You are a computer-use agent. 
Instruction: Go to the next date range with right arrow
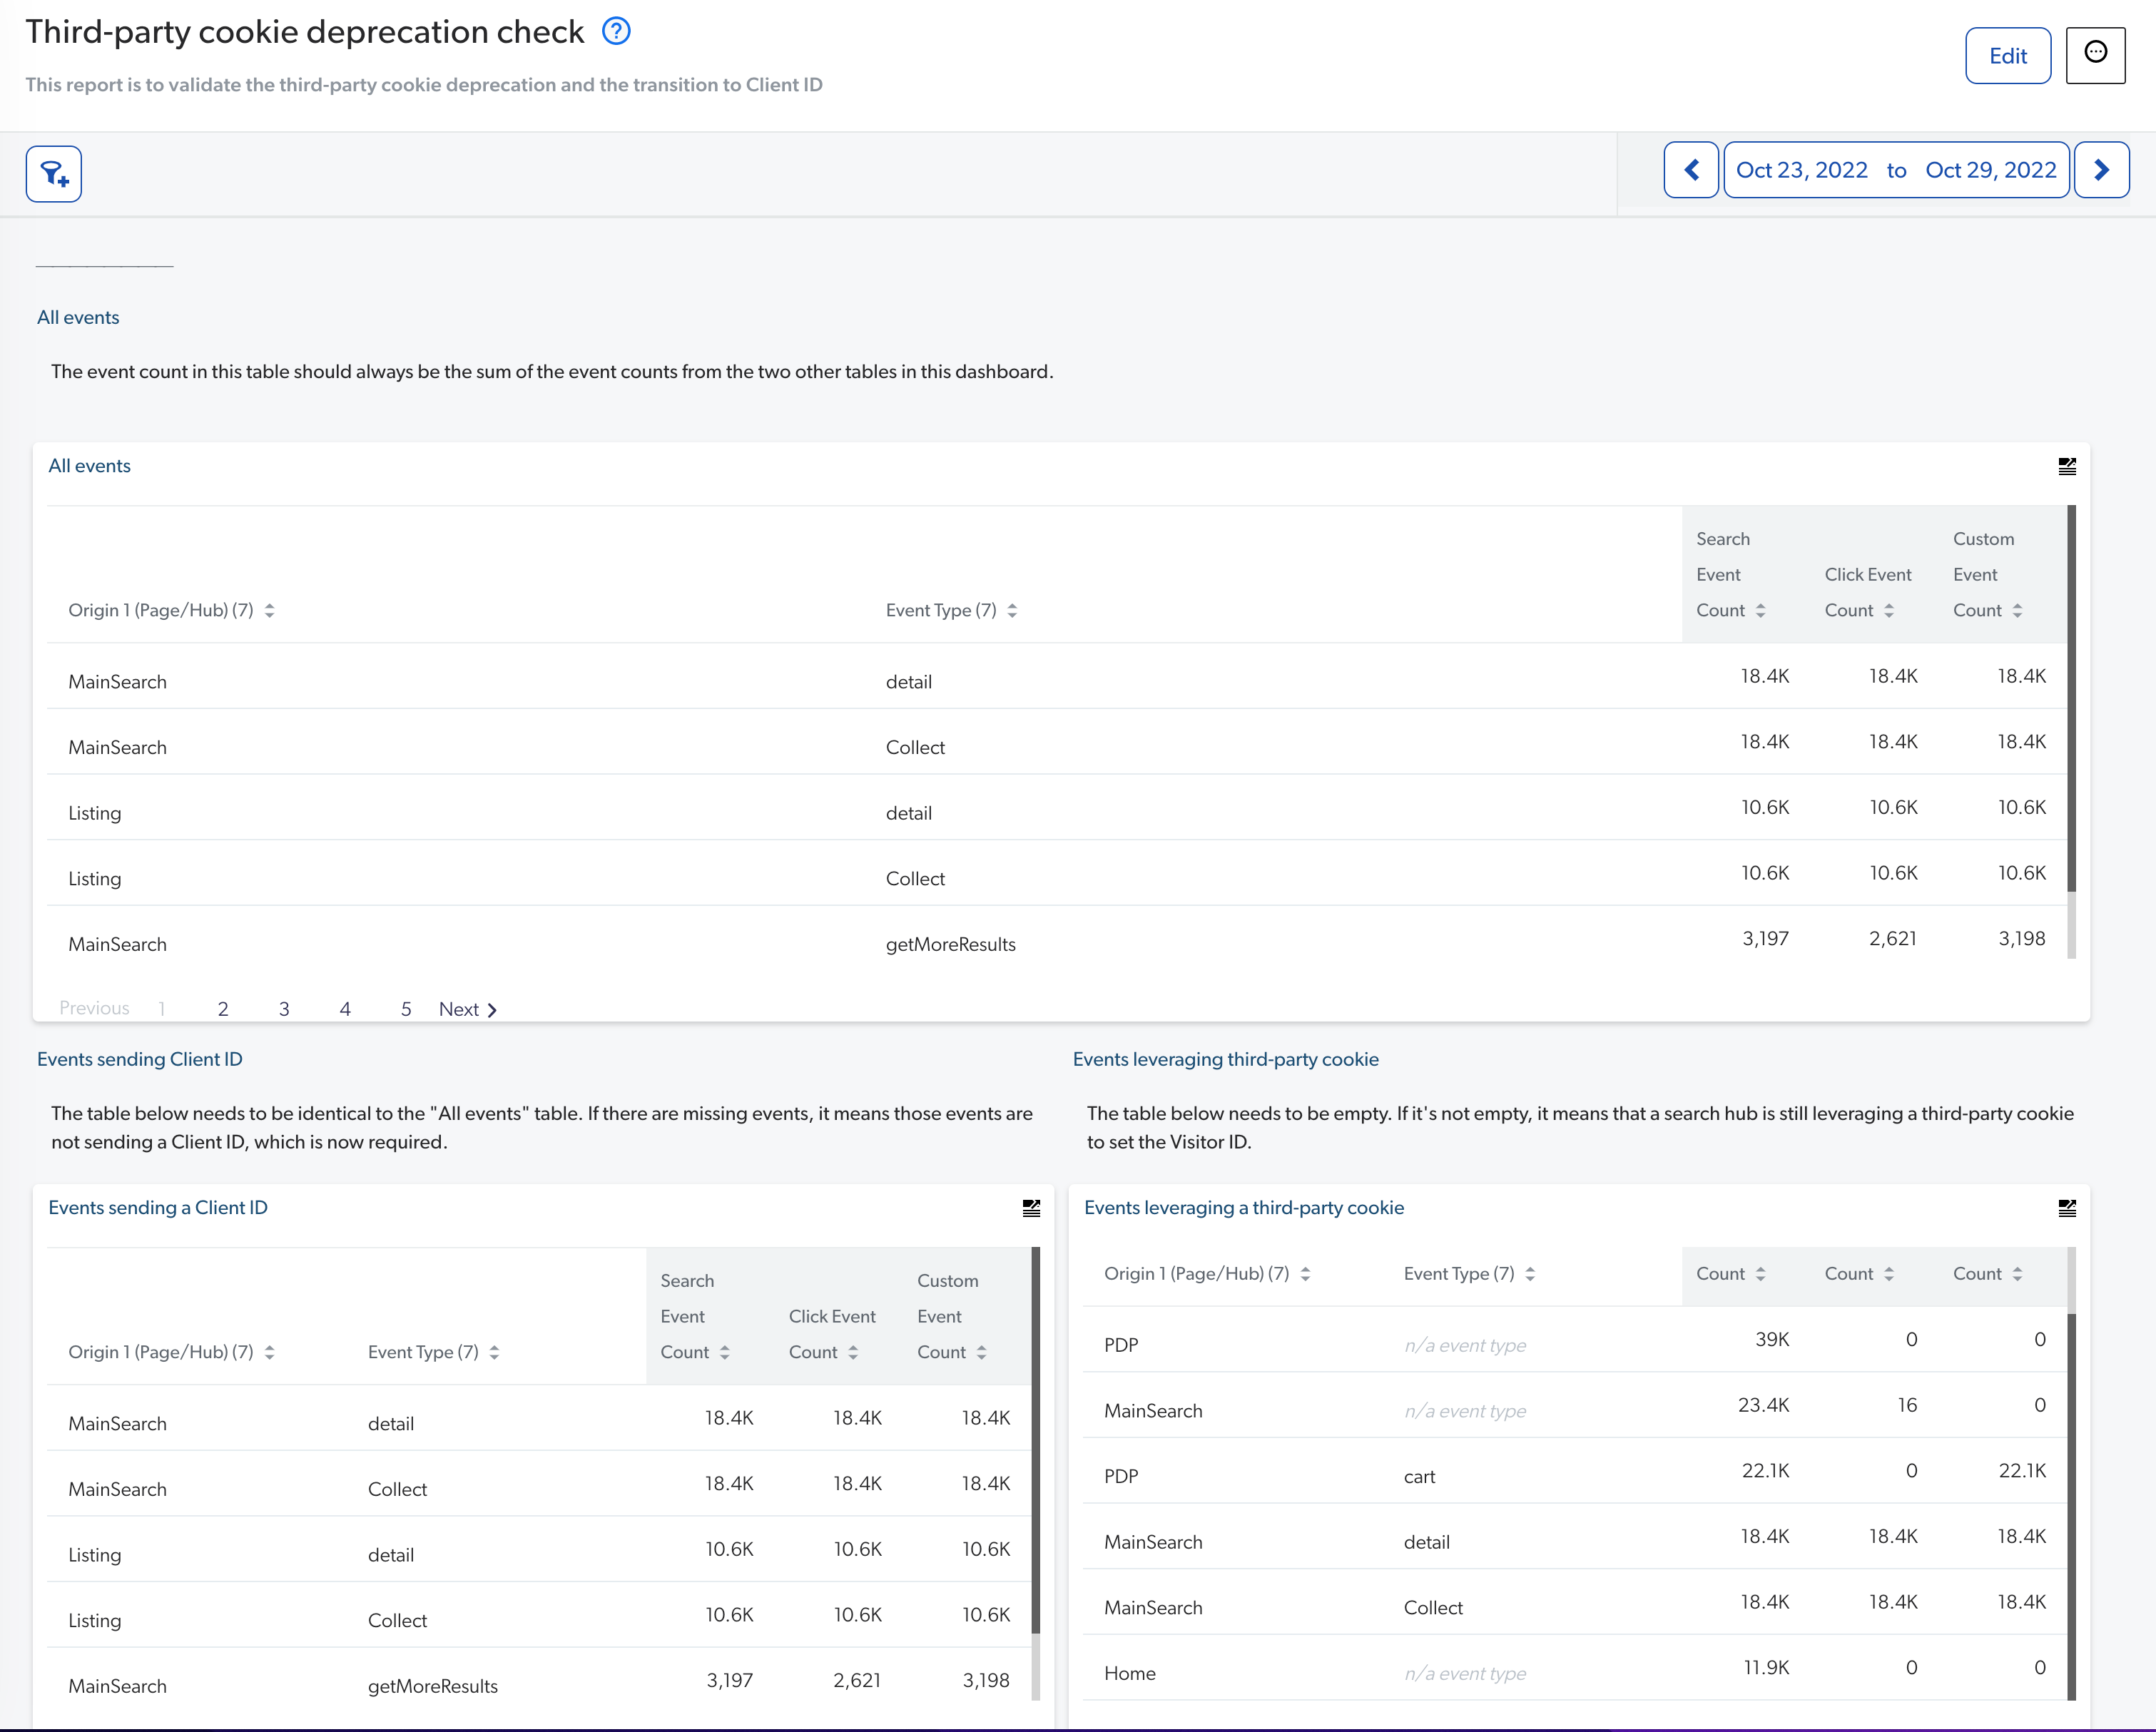click(2101, 169)
